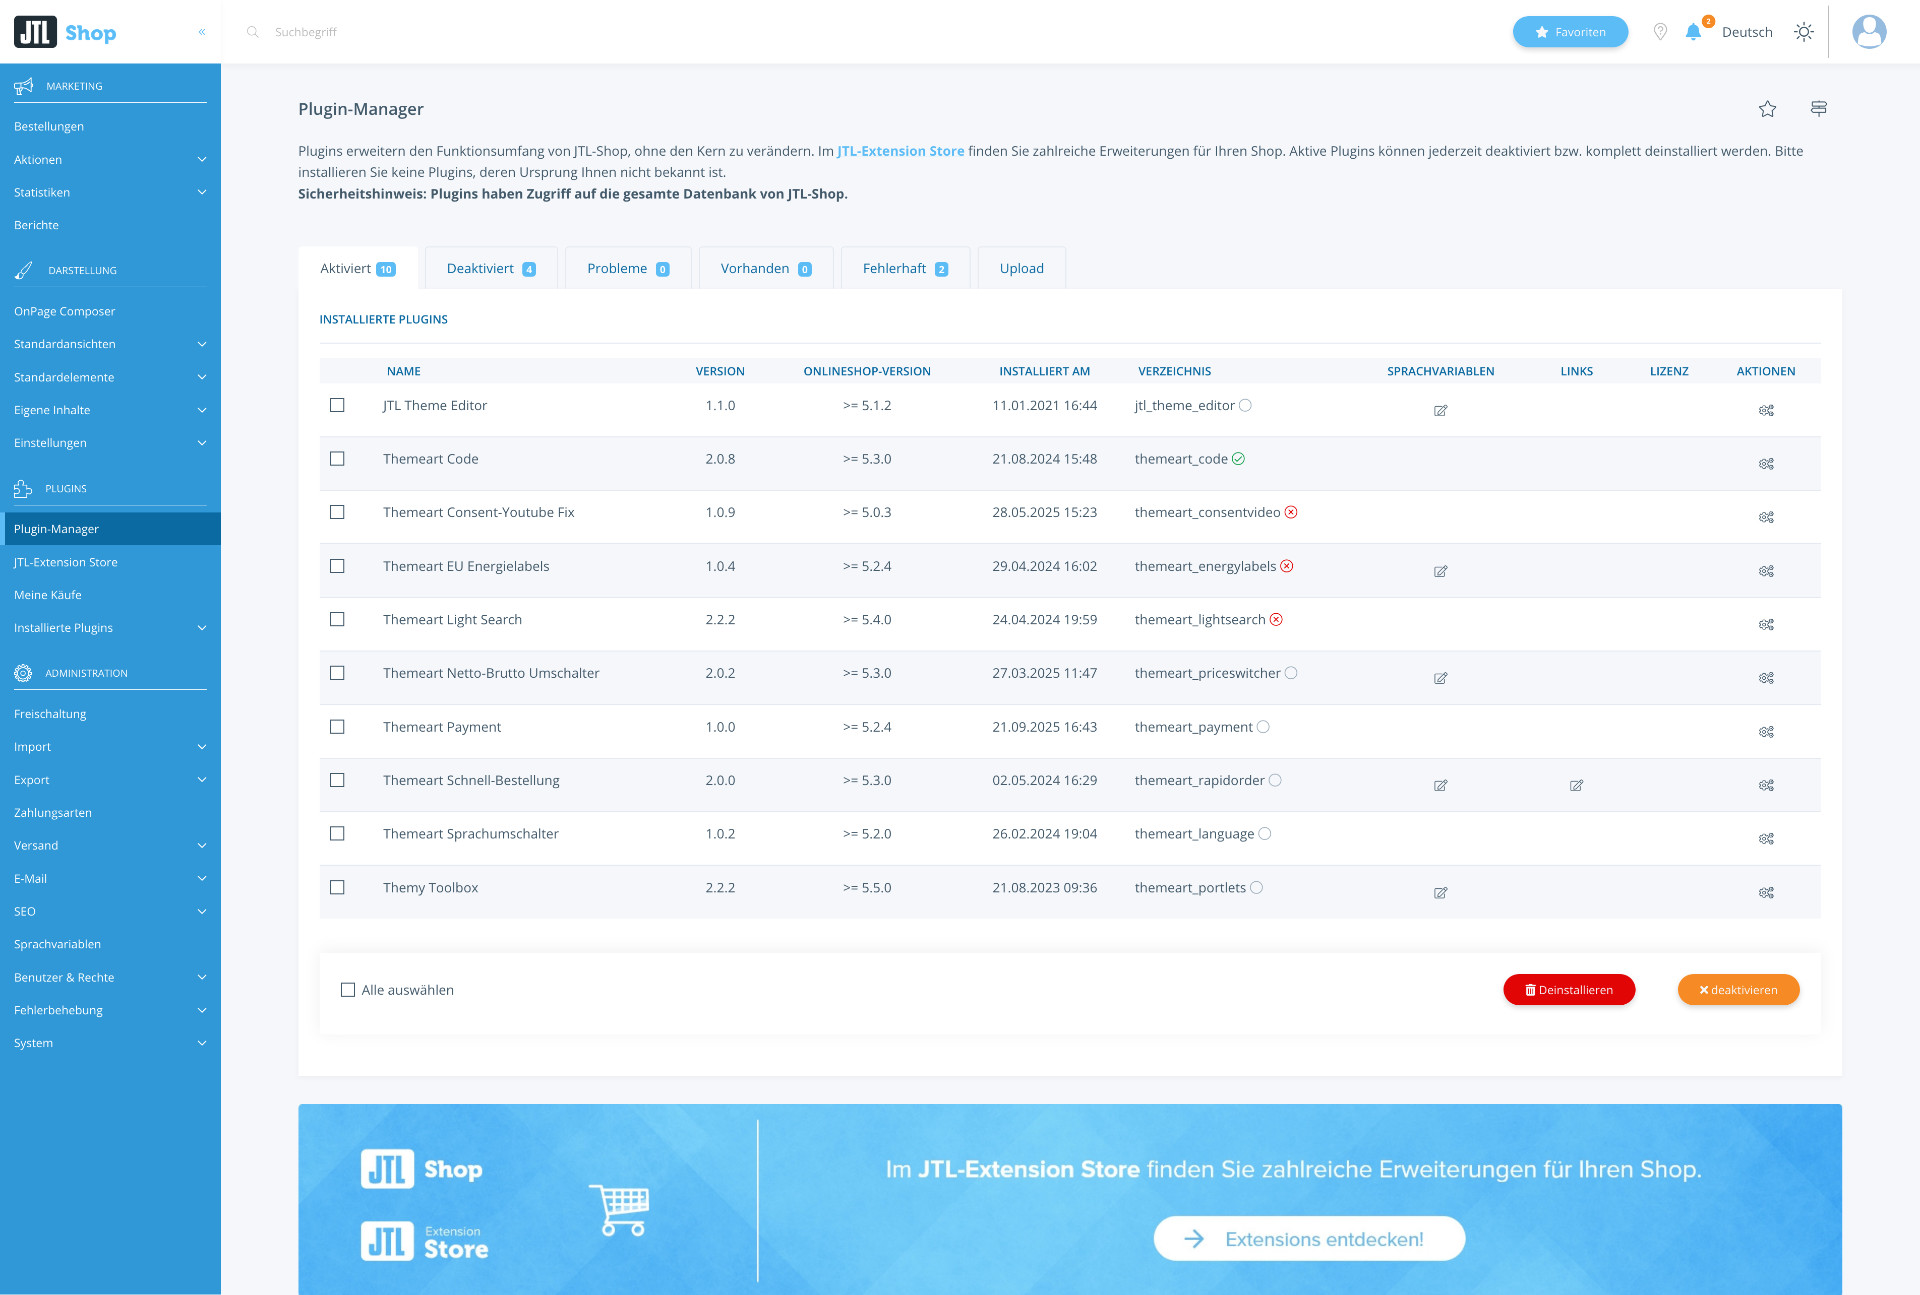Follow the JTL-Extension Store link in the description
The image size is (1920, 1295).
pos(900,151)
